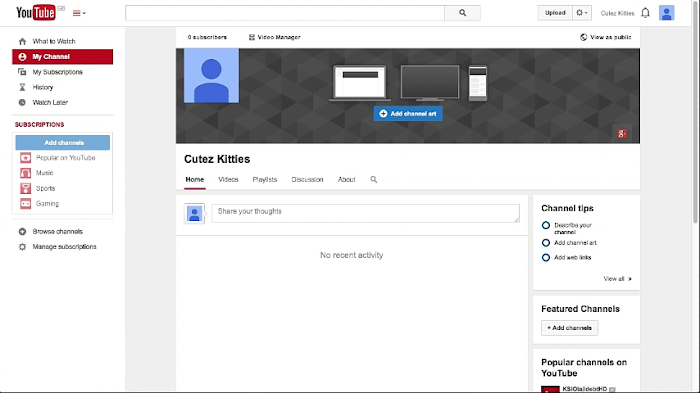Screen dimensions: 700x393
Task: Click View all under Channel tips
Action: point(617,279)
